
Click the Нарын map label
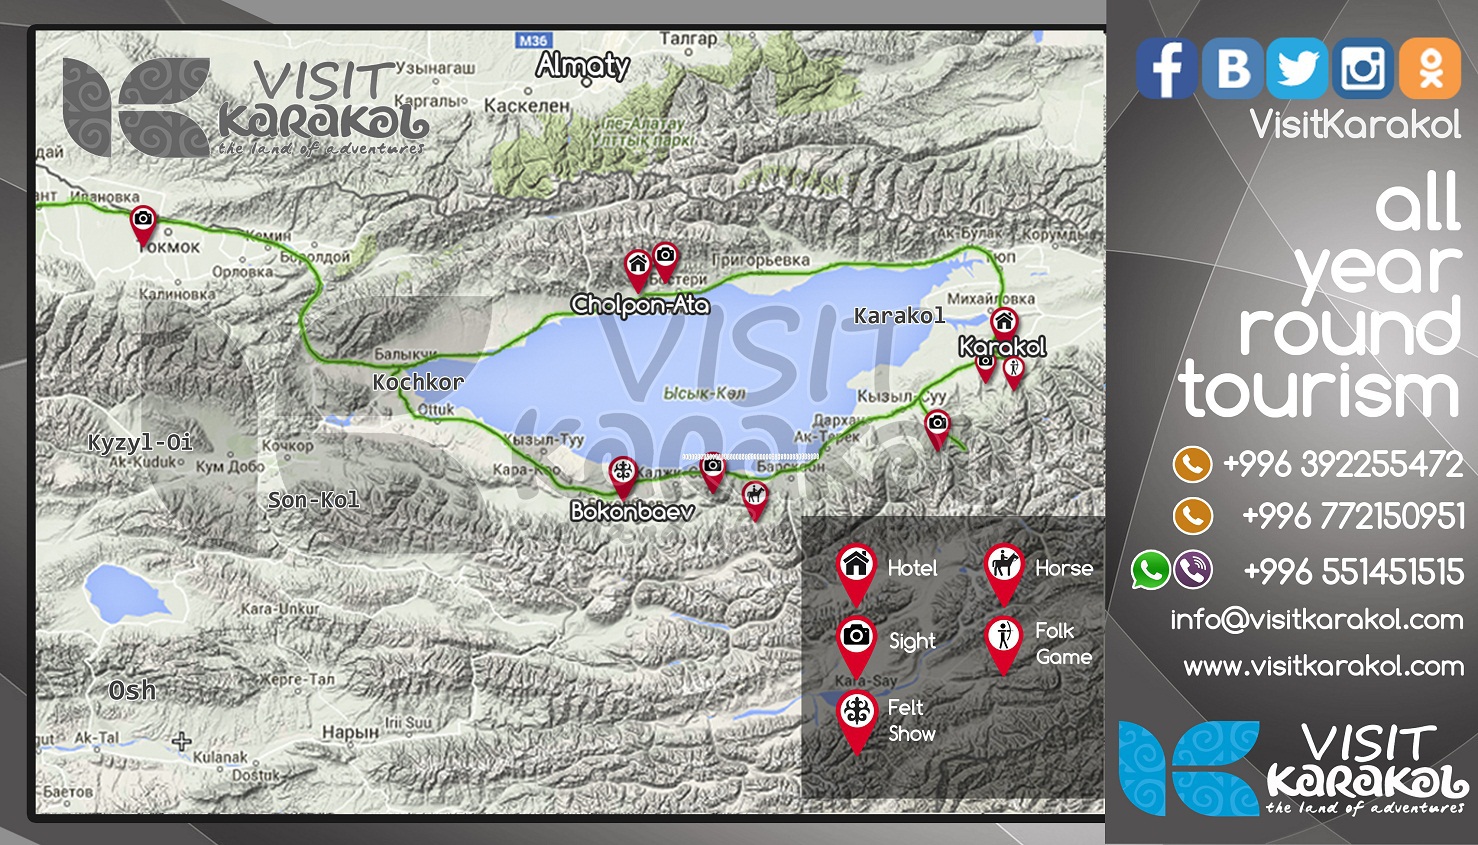(x=350, y=733)
